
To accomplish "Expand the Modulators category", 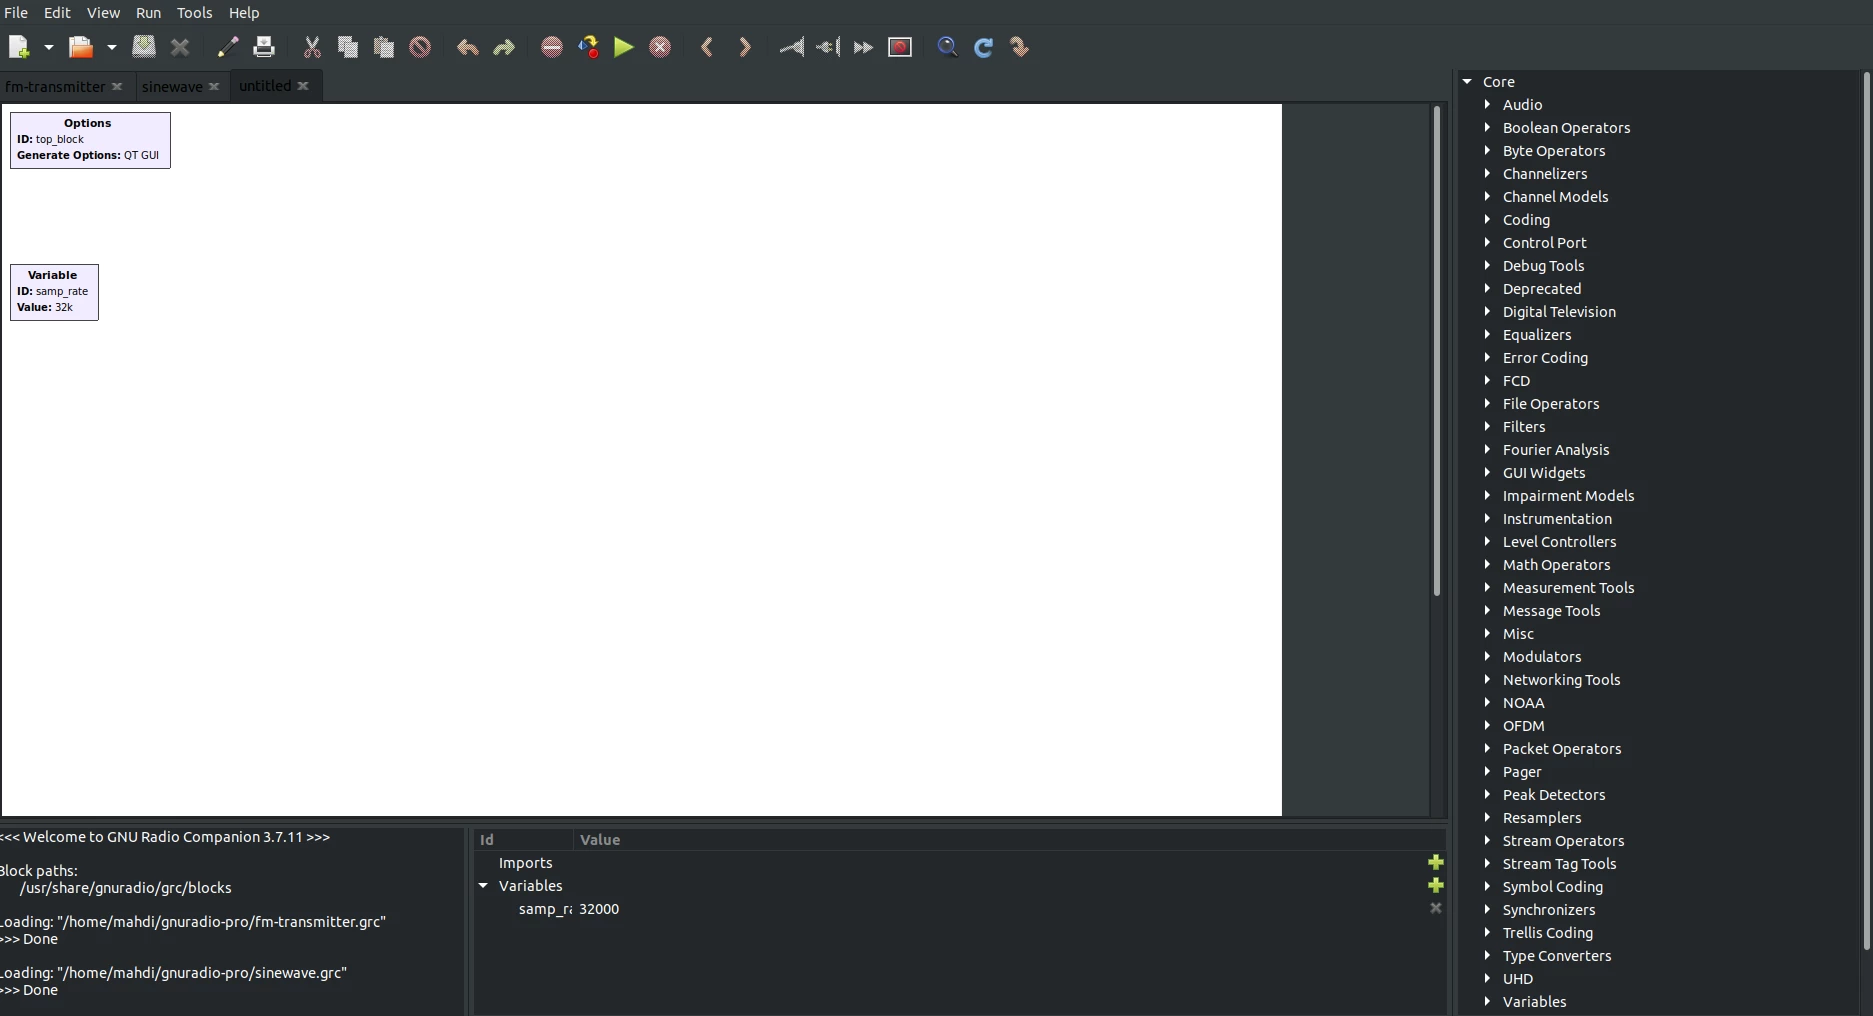I will point(1487,657).
